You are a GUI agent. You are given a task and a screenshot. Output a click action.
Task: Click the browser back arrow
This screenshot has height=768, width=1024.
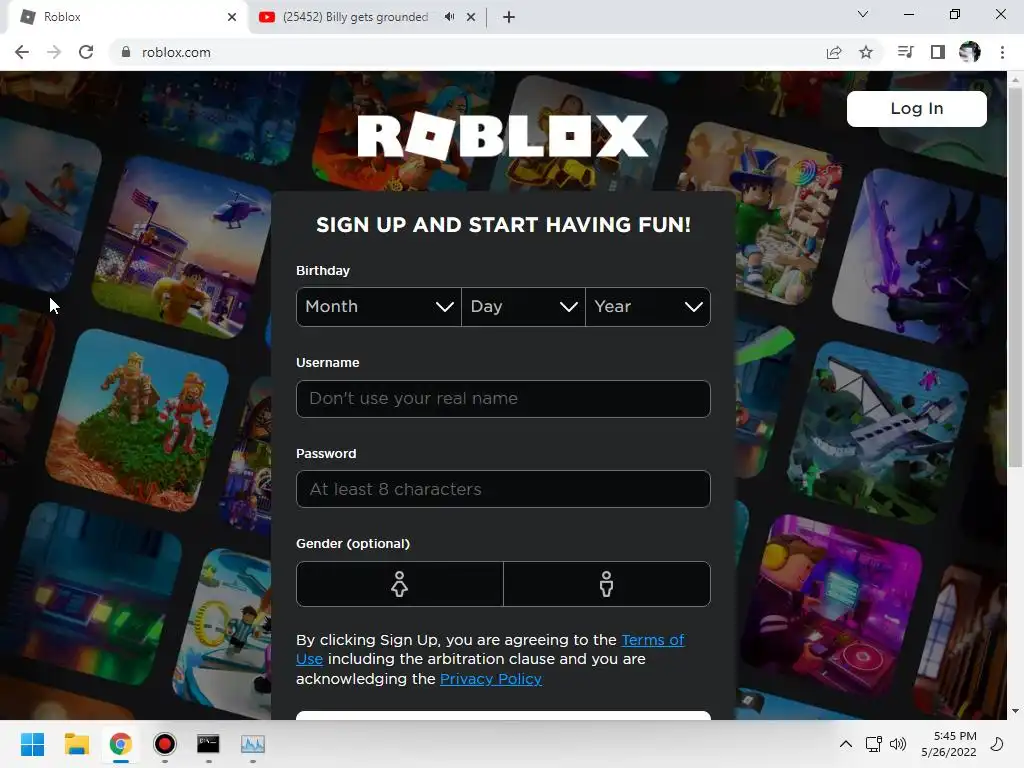point(22,52)
